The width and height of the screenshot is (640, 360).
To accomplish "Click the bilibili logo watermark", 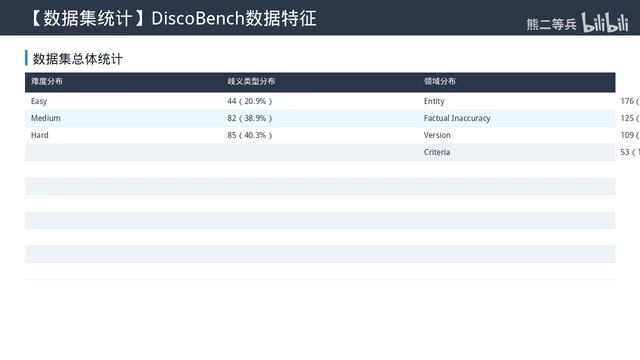I will tap(605, 22).
